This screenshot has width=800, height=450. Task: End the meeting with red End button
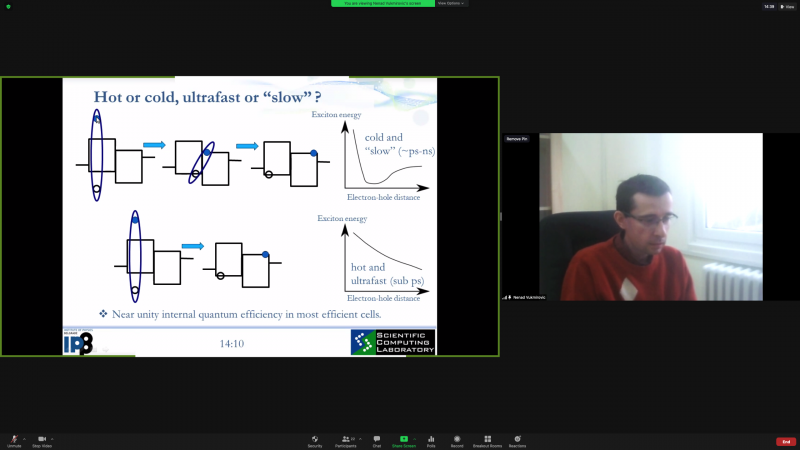786,441
